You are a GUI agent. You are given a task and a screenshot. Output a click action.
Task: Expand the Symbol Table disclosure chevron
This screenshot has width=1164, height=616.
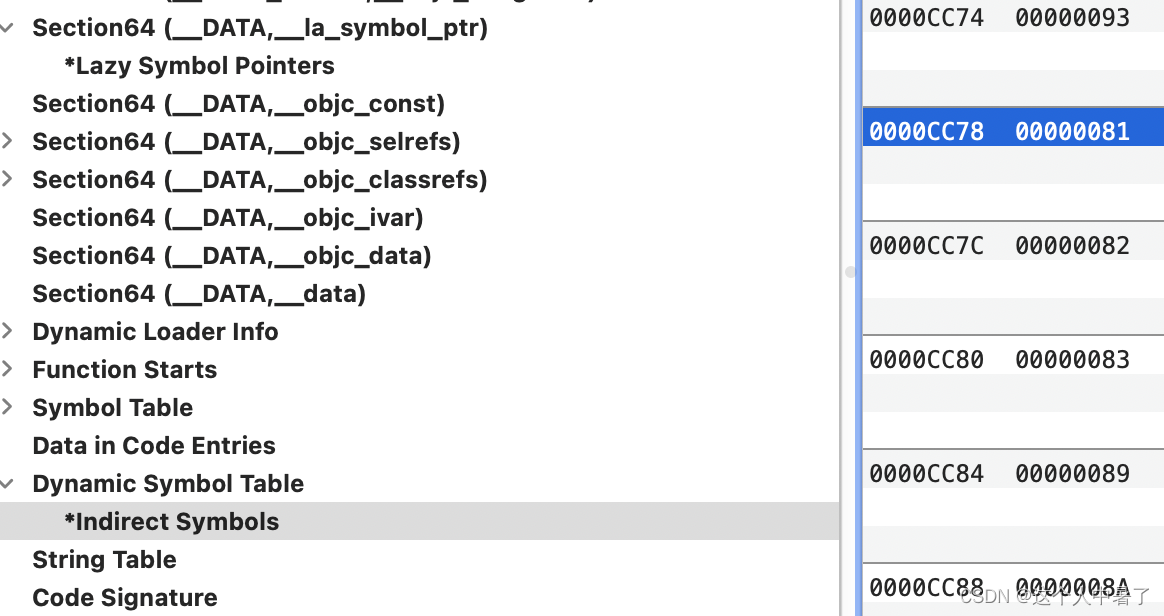pyautogui.click(x=8, y=407)
